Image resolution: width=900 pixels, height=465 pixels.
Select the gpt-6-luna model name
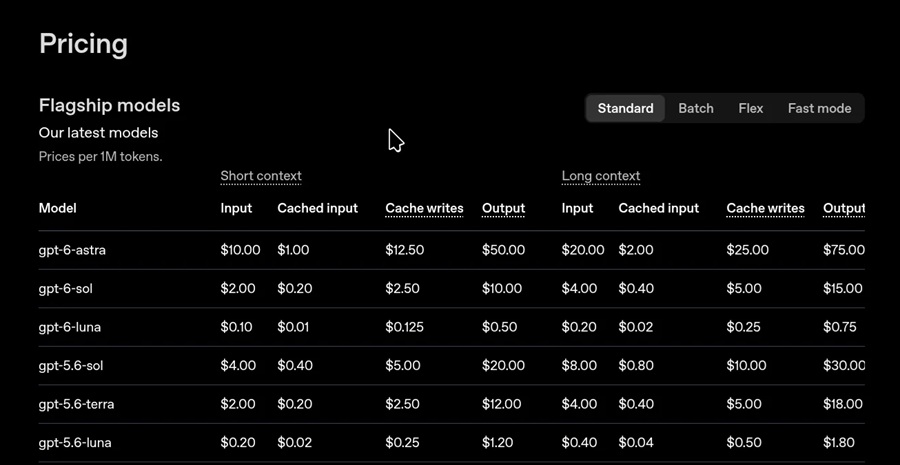69,327
